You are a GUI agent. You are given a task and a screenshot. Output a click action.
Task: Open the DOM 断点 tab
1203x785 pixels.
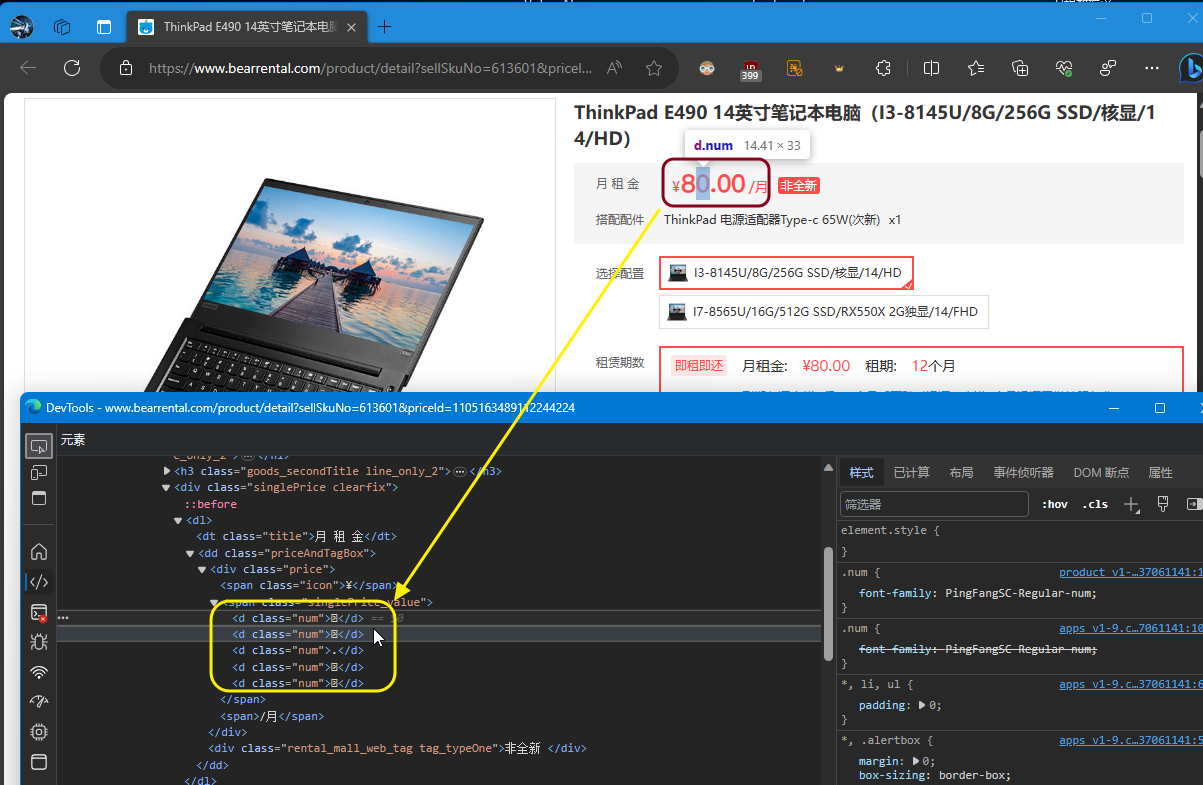[x=1101, y=473]
